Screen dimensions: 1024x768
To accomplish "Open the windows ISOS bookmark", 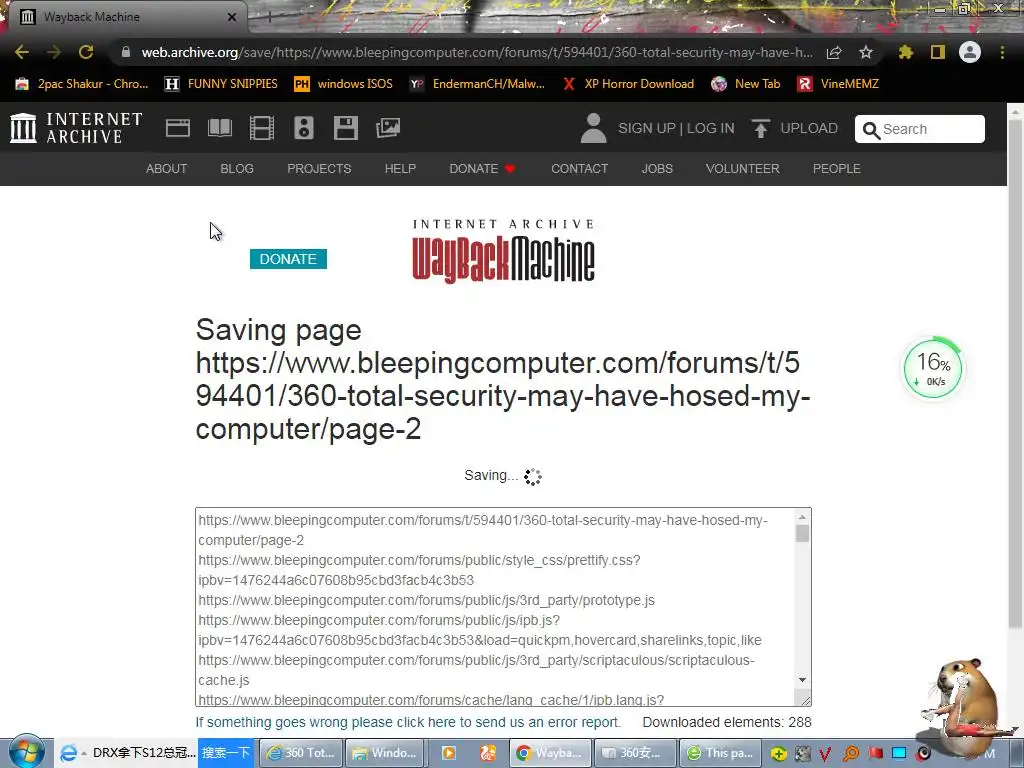I will (344, 84).
